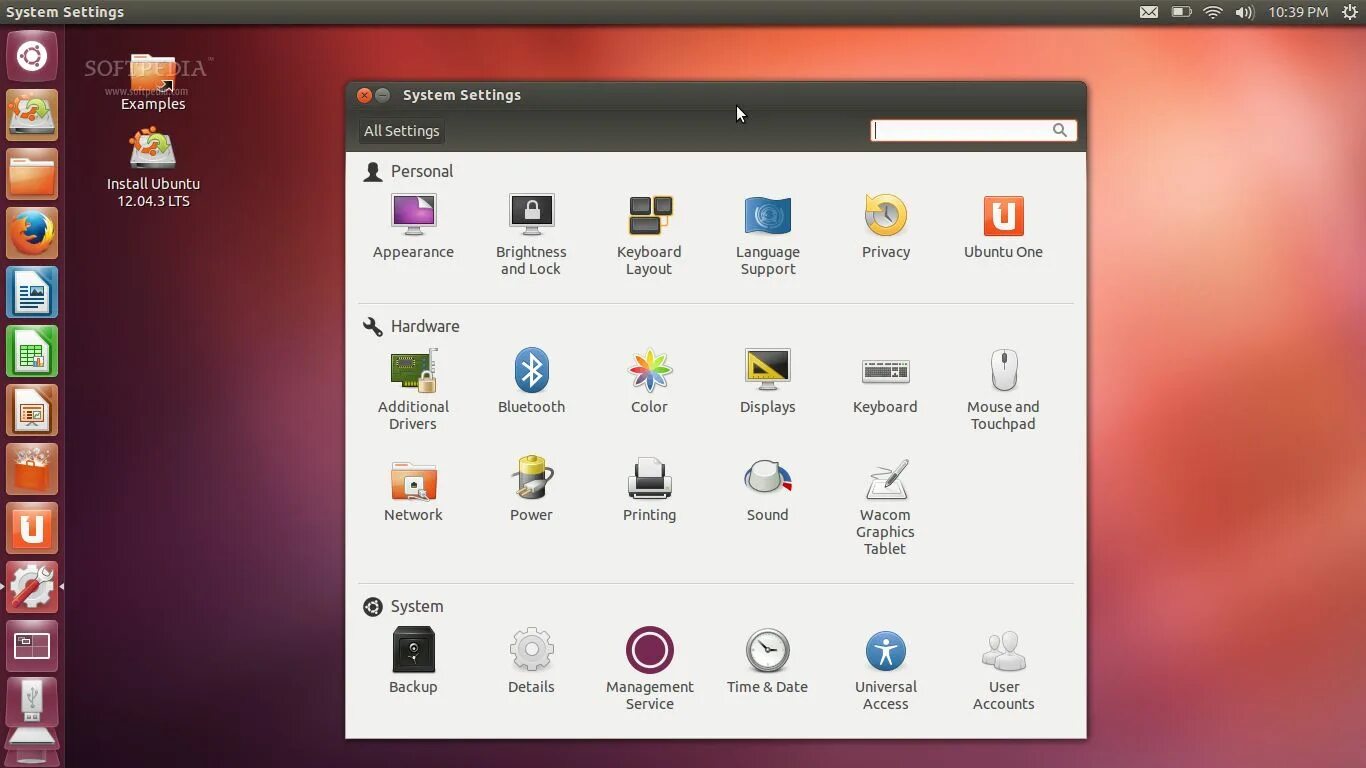
Task: Launch LibreOffice Writer from launcher
Action: [32, 292]
